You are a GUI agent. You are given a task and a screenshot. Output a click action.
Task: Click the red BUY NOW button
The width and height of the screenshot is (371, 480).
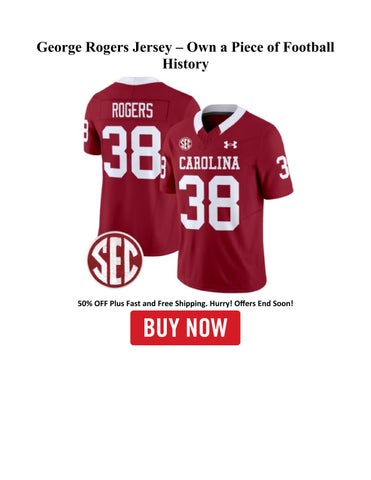tap(185, 328)
